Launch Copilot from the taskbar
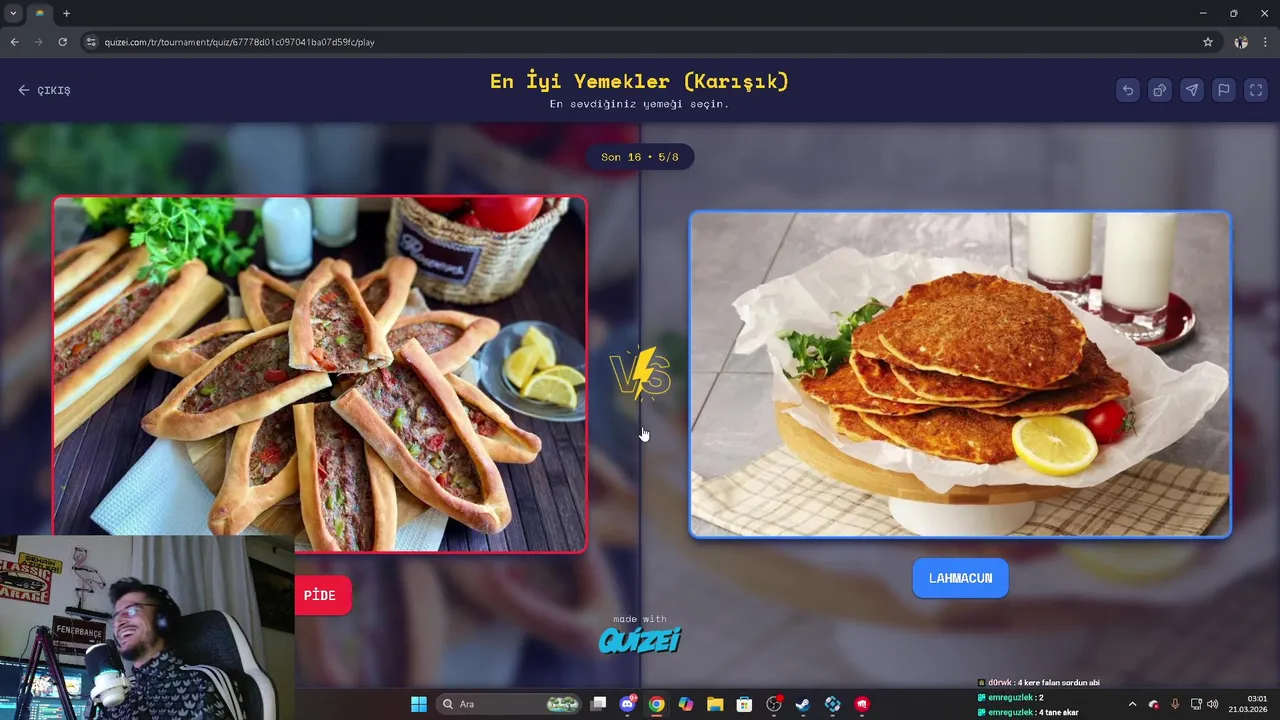The image size is (1280, 720). pyautogui.click(x=686, y=704)
